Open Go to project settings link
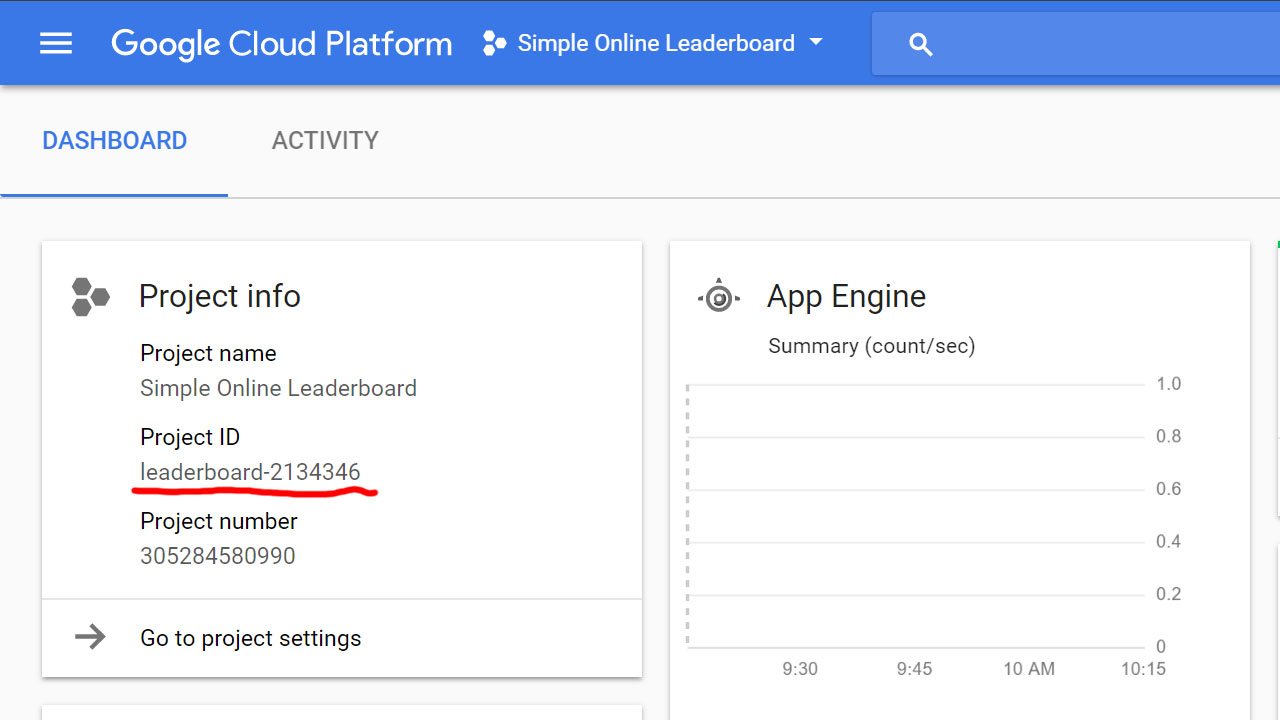 (251, 638)
